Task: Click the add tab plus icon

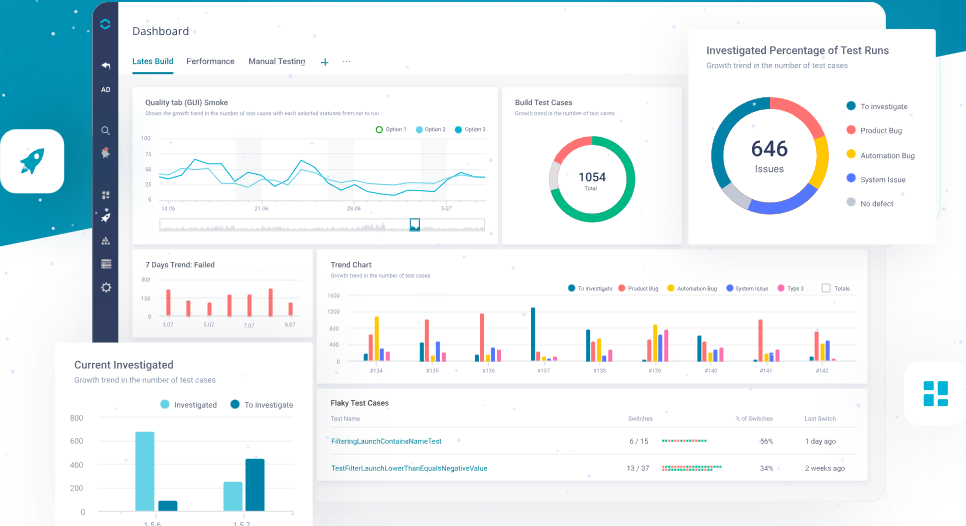Action: pos(324,62)
